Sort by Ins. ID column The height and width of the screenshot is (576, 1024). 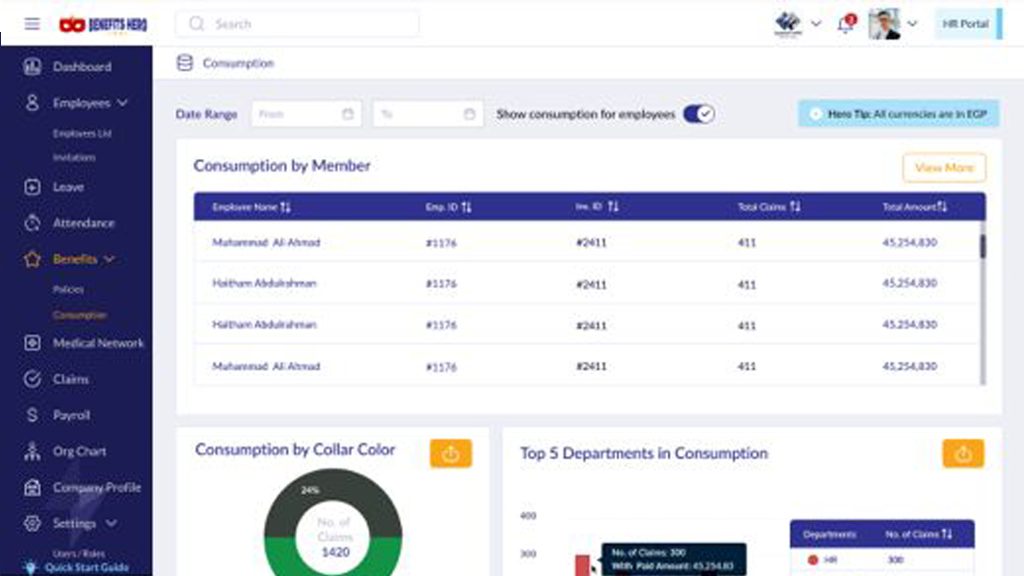(x=613, y=206)
